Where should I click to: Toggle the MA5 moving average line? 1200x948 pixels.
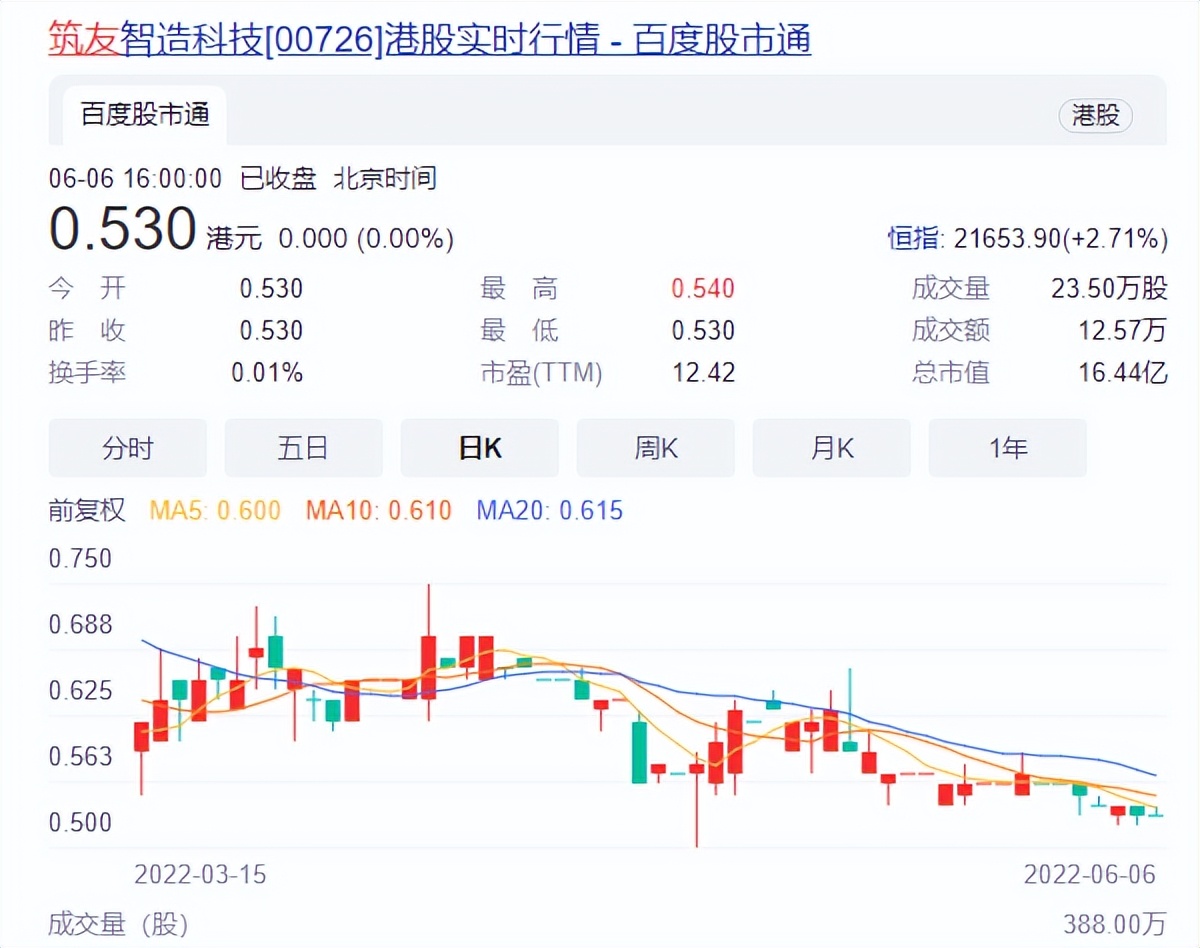[x=213, y=510]
